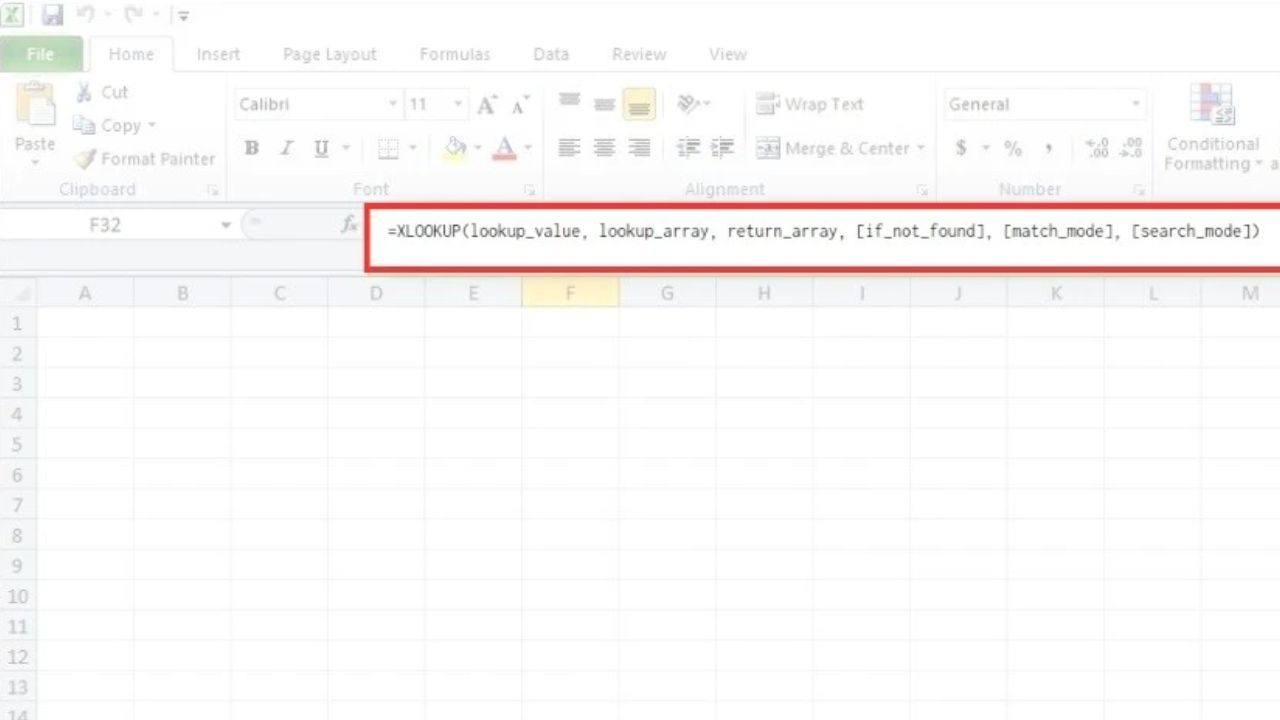Open the Page Layout tab

329,54
